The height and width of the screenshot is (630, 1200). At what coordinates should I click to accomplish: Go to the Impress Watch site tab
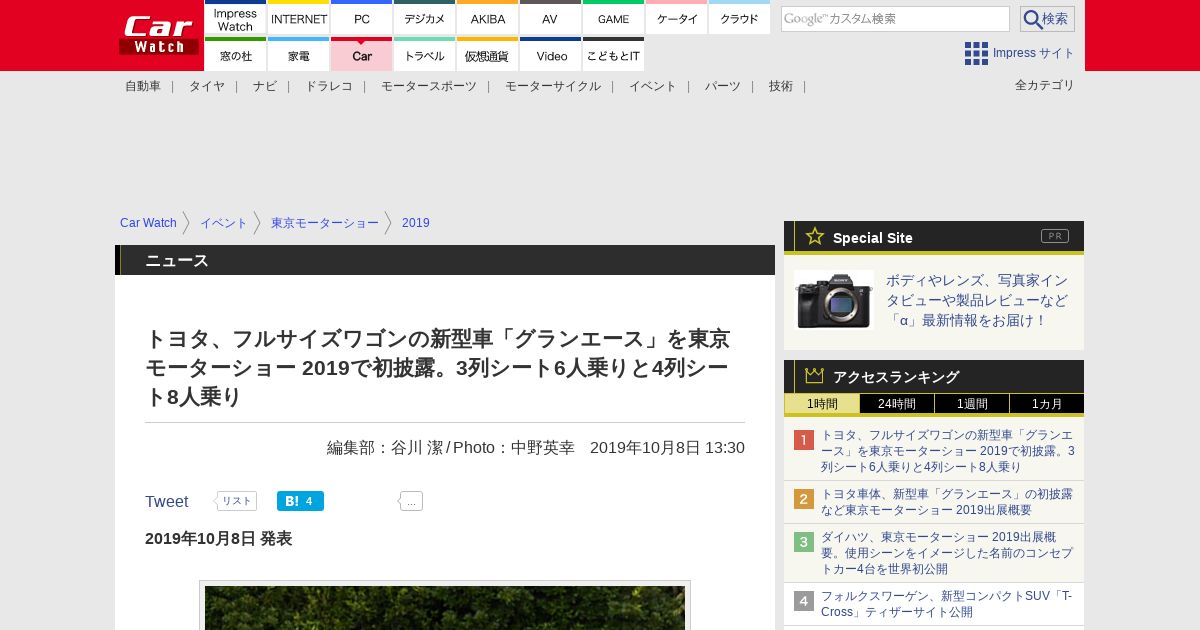(x=235, y=19)
